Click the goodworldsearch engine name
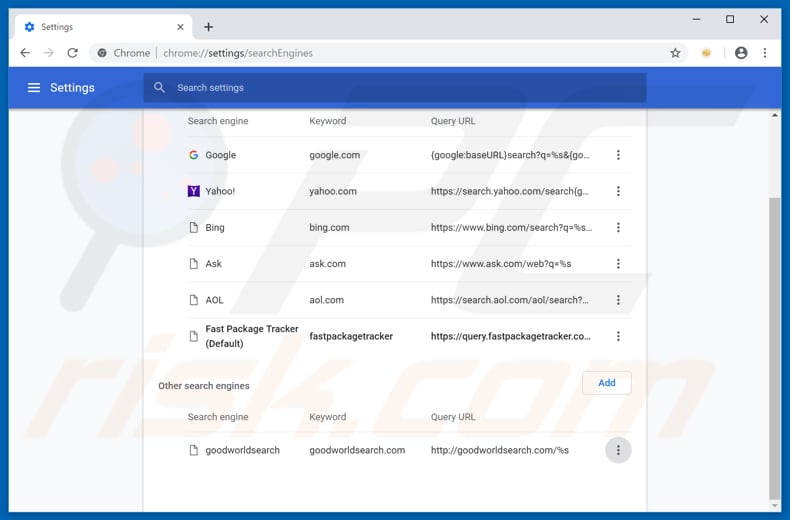 point(242,450)
